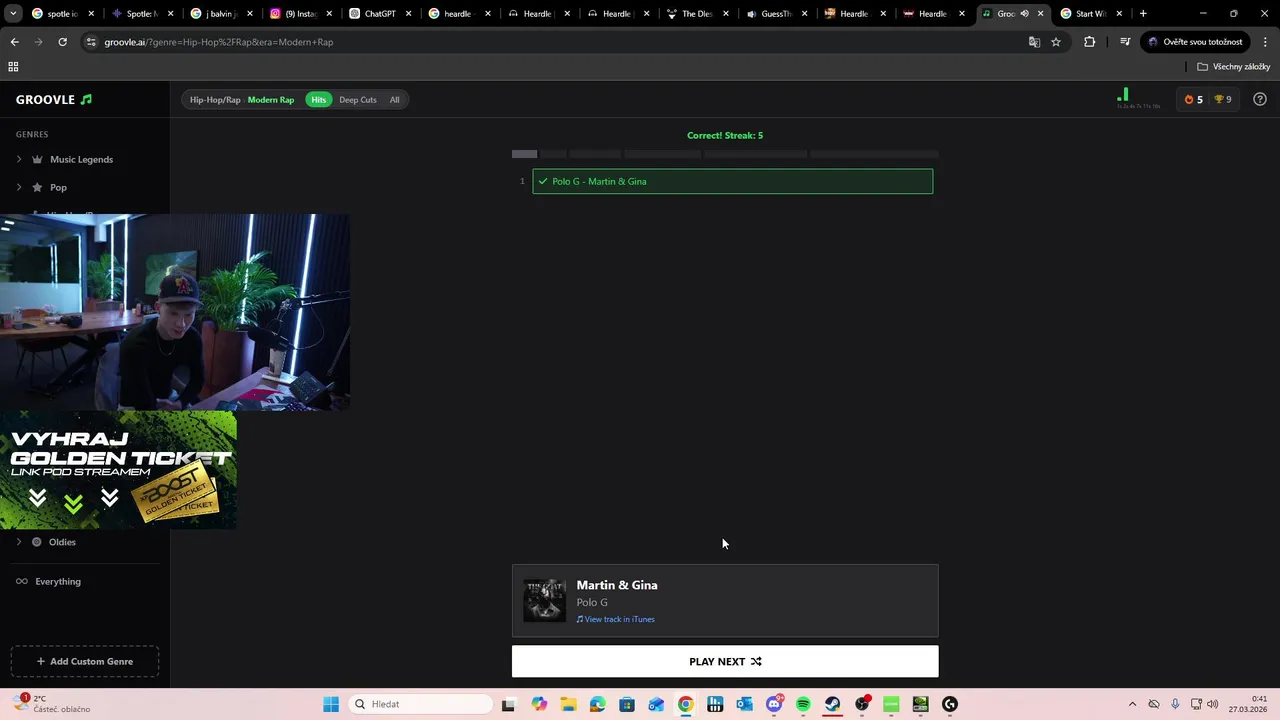Click the VYHRAJ GOLDEN TICKET banner
Image resolution: width=1280 pixels, height=720 pixels.
[x=118, y=470]
